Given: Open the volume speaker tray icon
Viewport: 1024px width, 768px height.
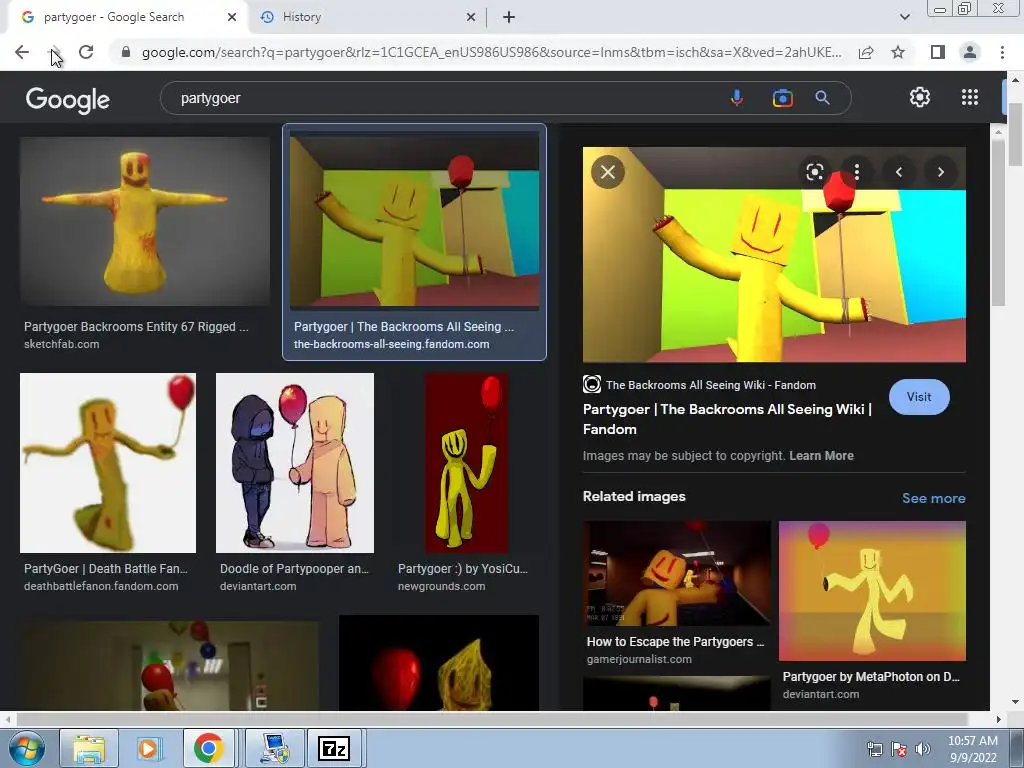Looking at the screenshot, I should (x=923, y=750).
